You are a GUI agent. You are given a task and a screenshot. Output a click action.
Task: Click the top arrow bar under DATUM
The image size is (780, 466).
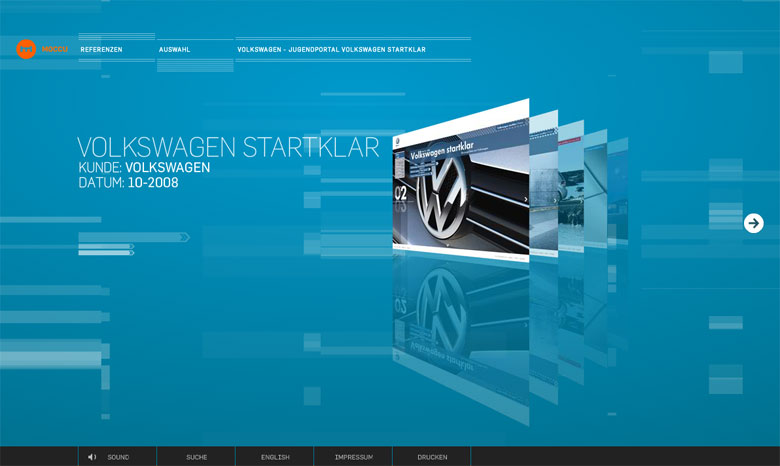pyautogui.click(x=132, y=237)
